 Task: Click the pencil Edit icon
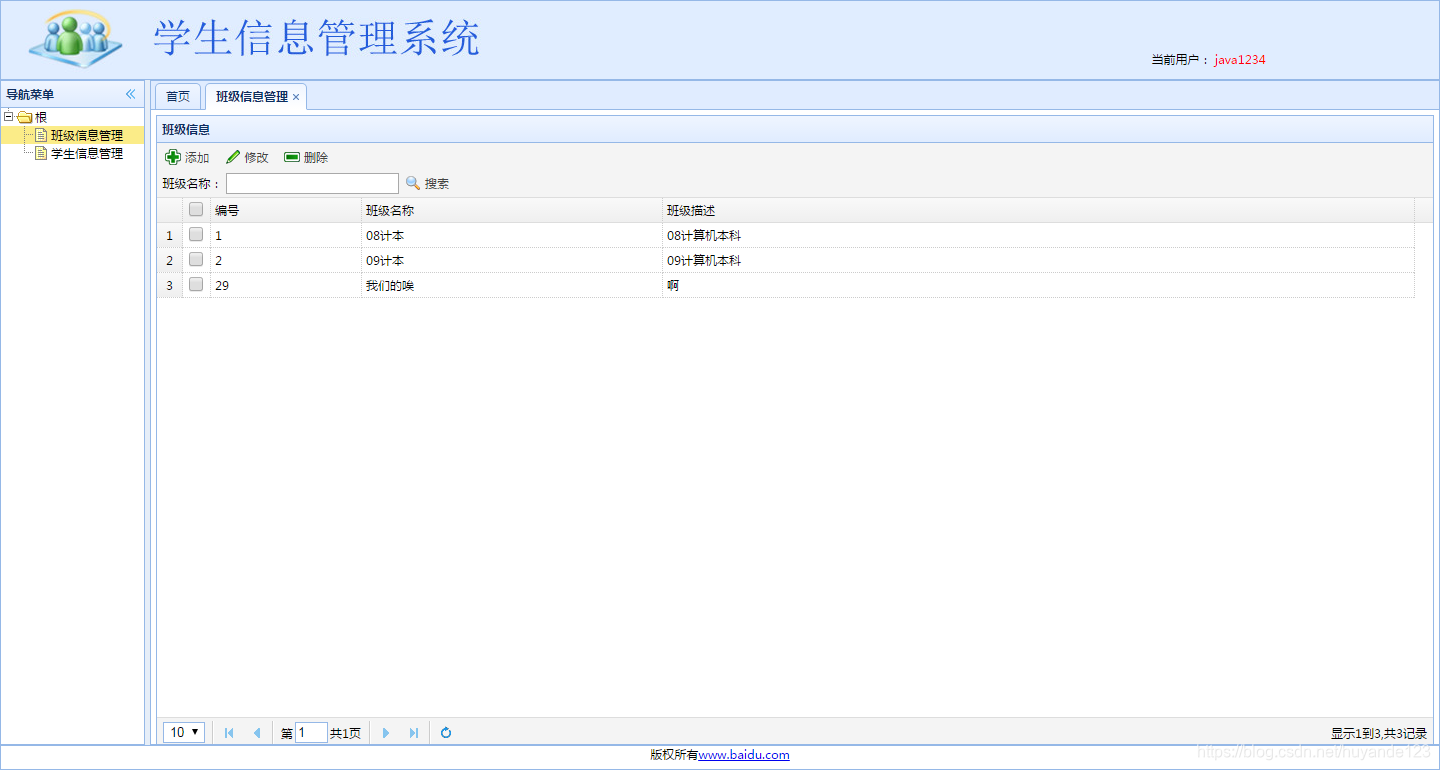click(x=233, y=157)
